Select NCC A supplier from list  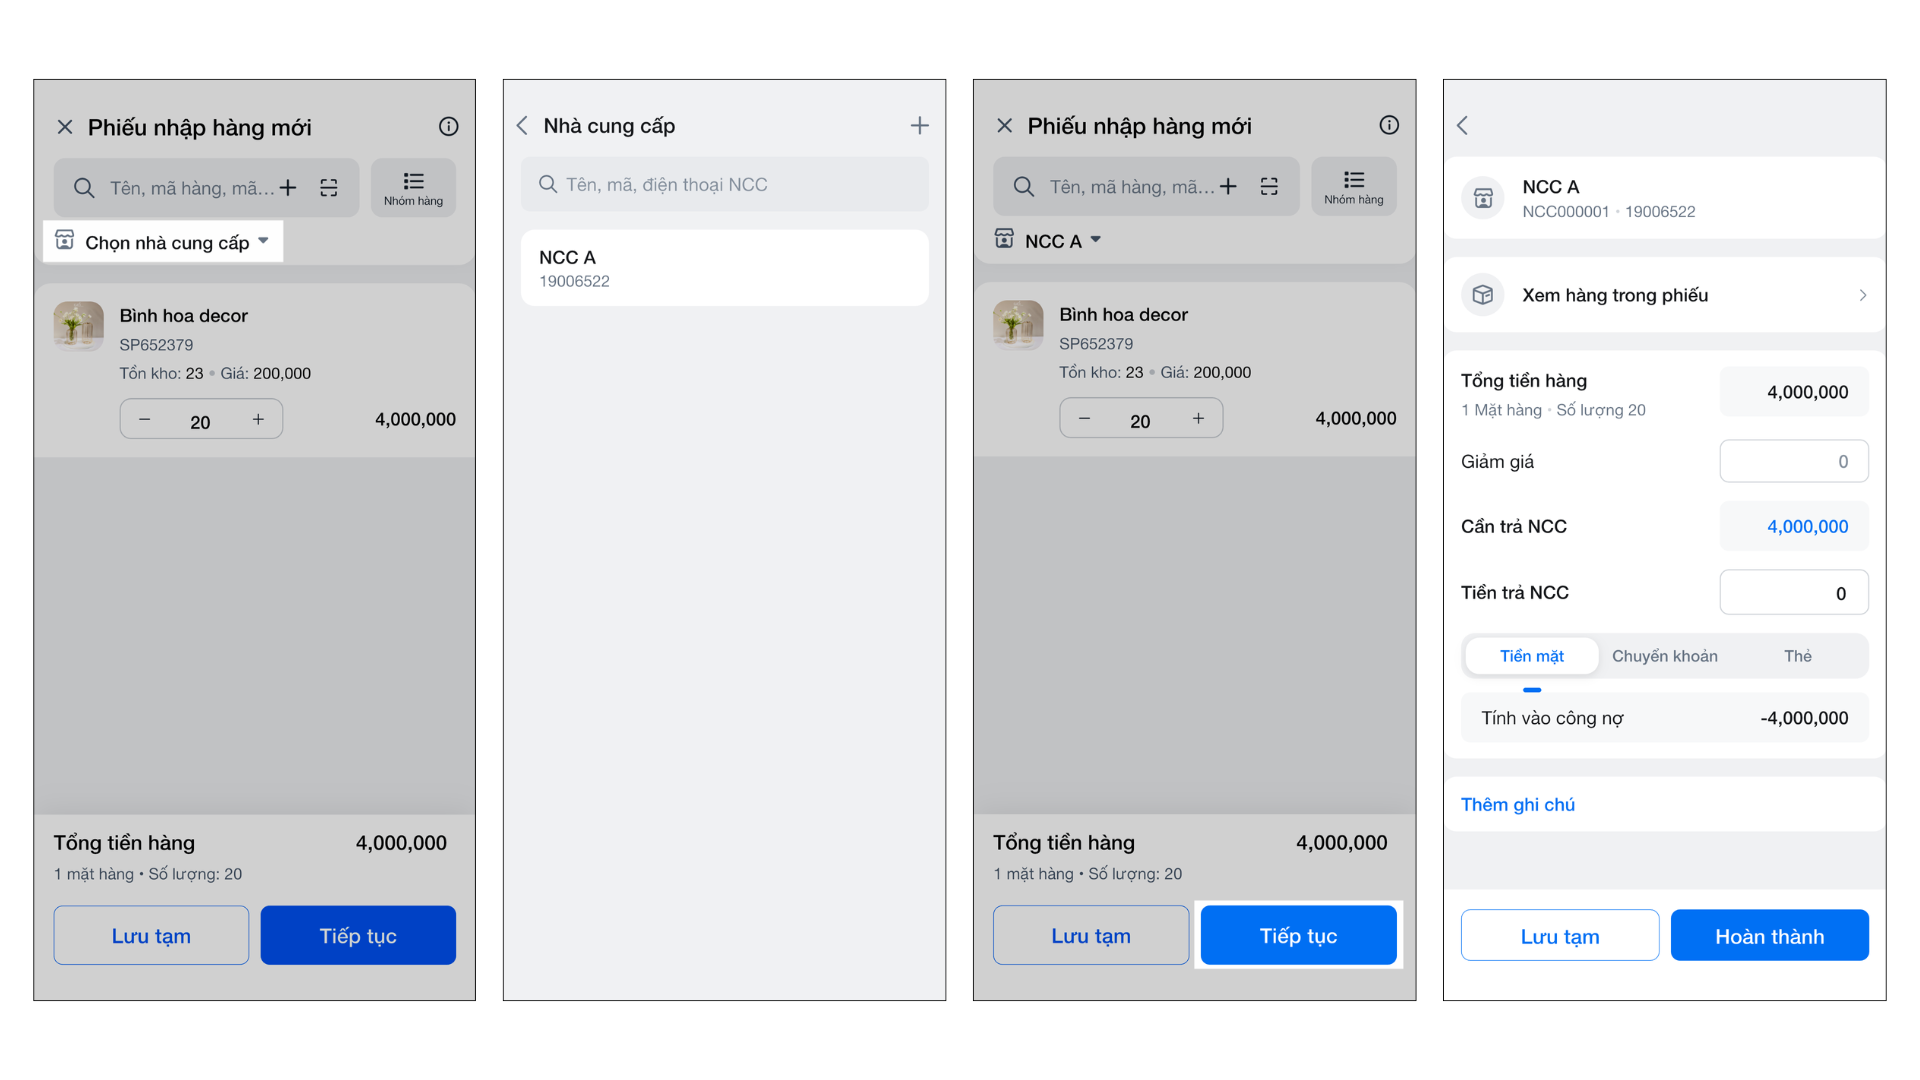pyautogui.click(x=724, y=268)
